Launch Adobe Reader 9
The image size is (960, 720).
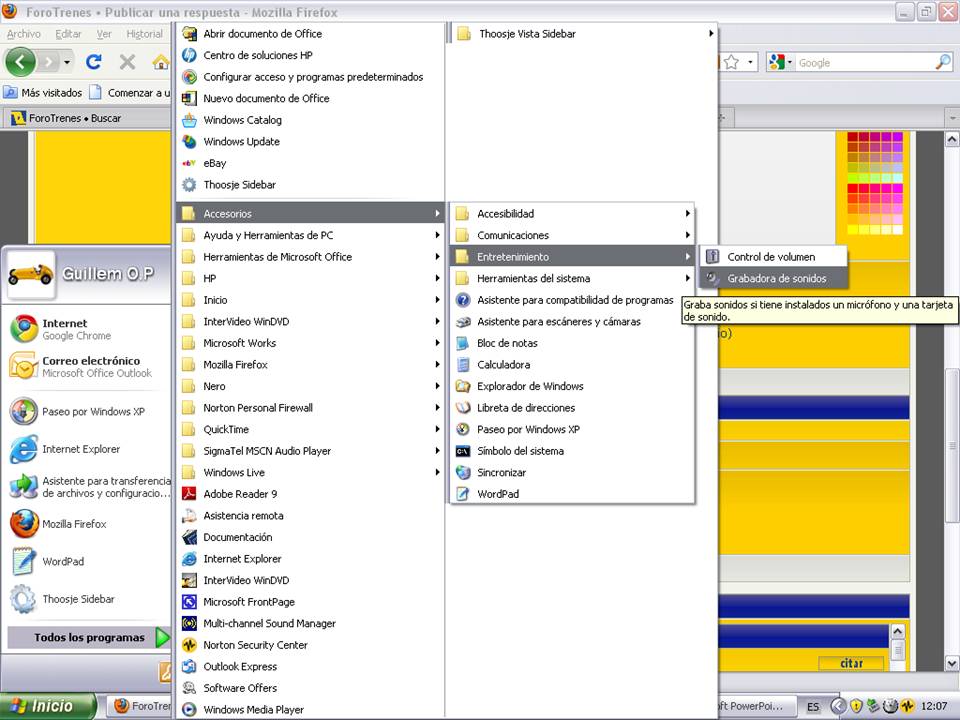311,494
